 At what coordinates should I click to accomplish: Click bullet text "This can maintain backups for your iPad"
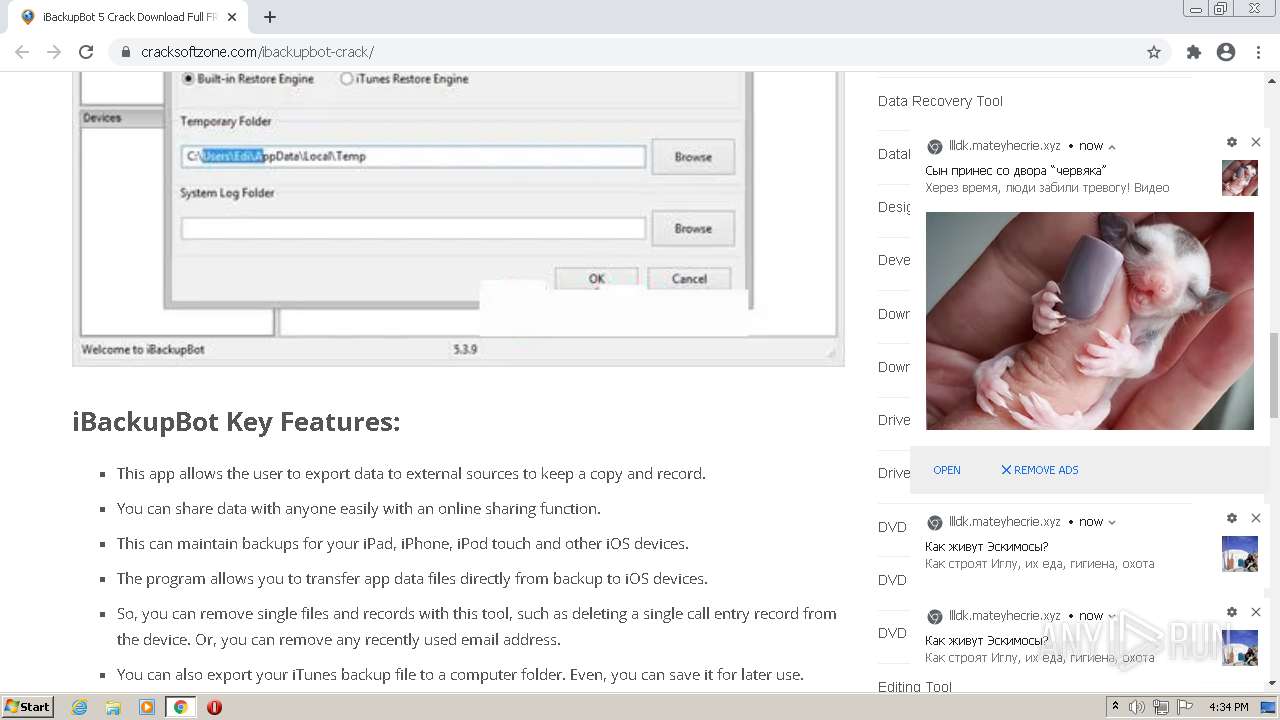click(403, 544)
